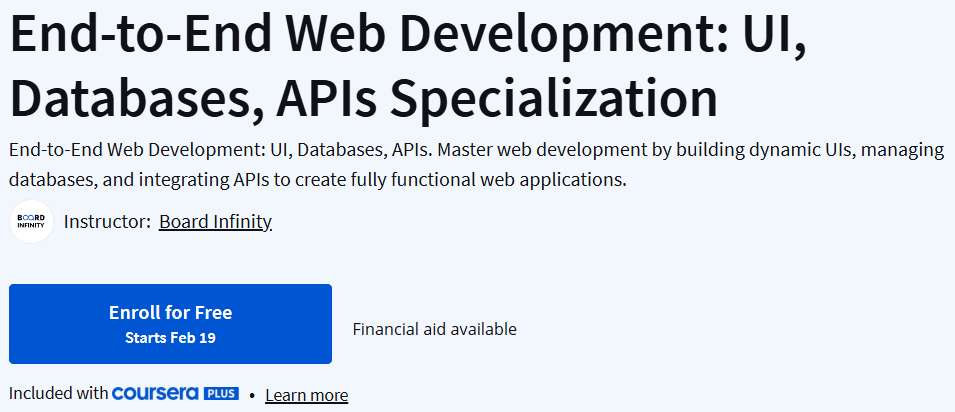Click the Enroll for Free button
Viewport: 955px width, 412px height.
[170, 324]
